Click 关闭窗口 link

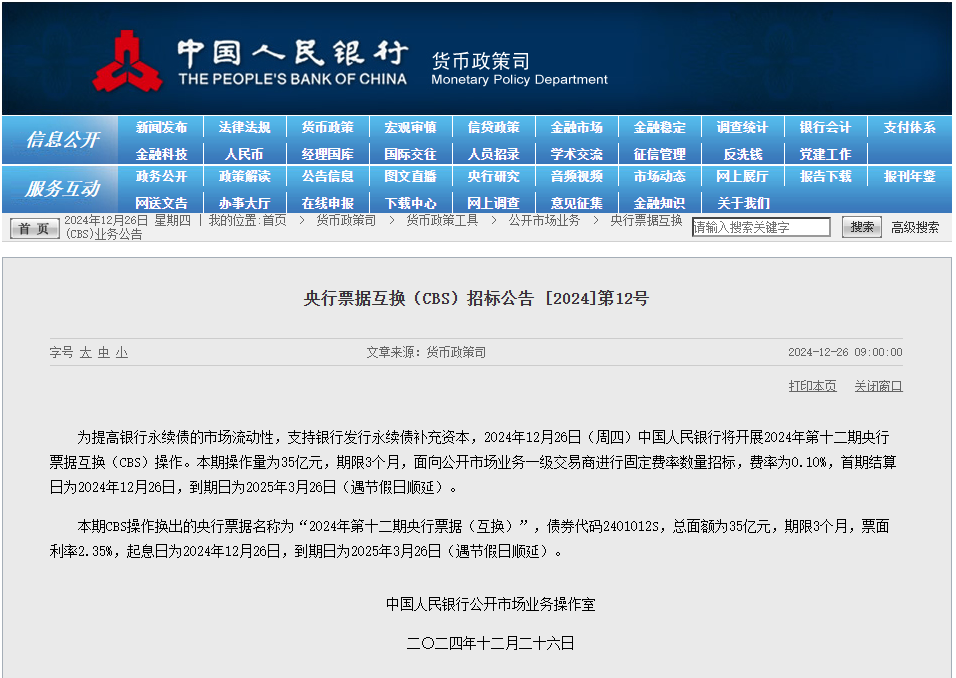click(x=878, y=386)
